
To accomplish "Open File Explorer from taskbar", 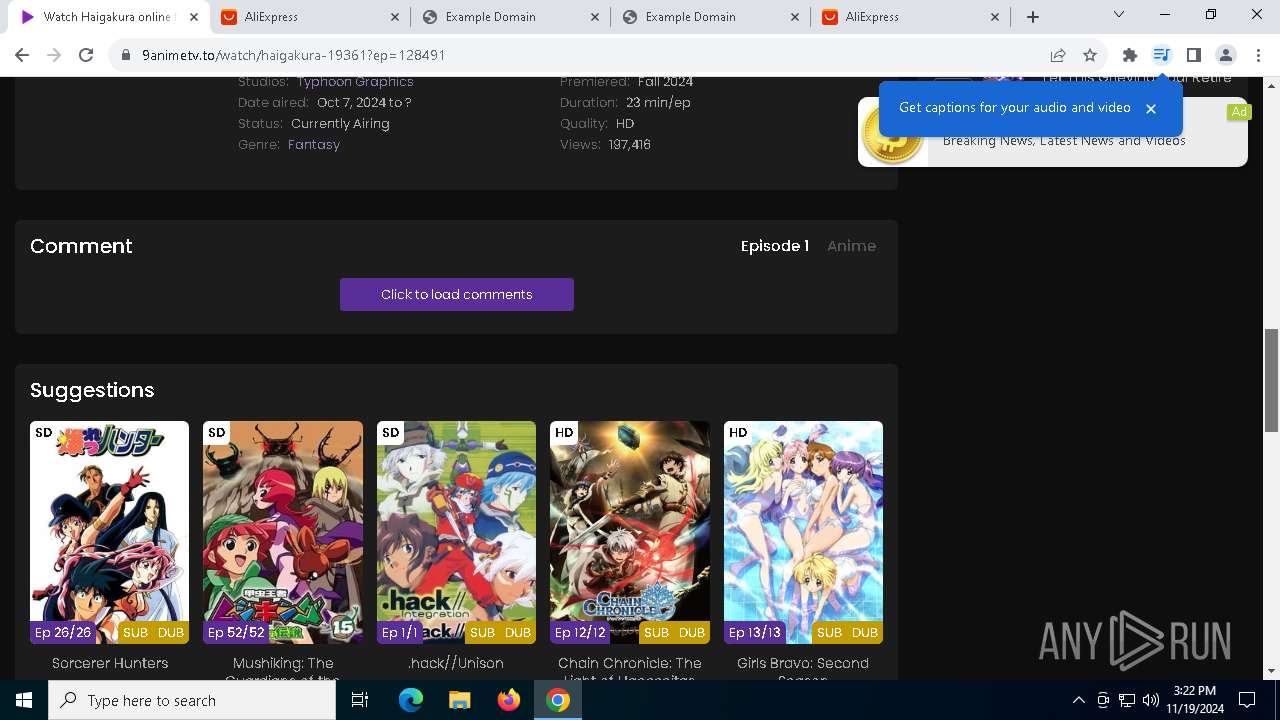I will (459, 700).
